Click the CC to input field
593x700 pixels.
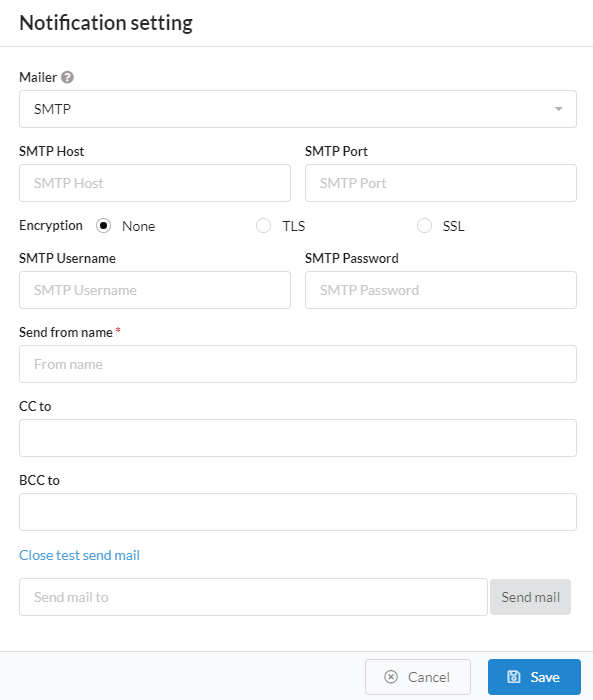coord(298,438)
